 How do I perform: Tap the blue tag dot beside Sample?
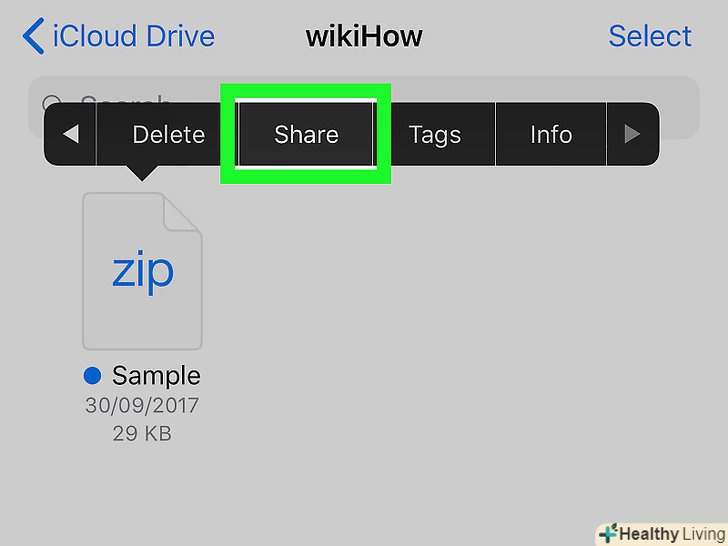click(x=92, y=375)
